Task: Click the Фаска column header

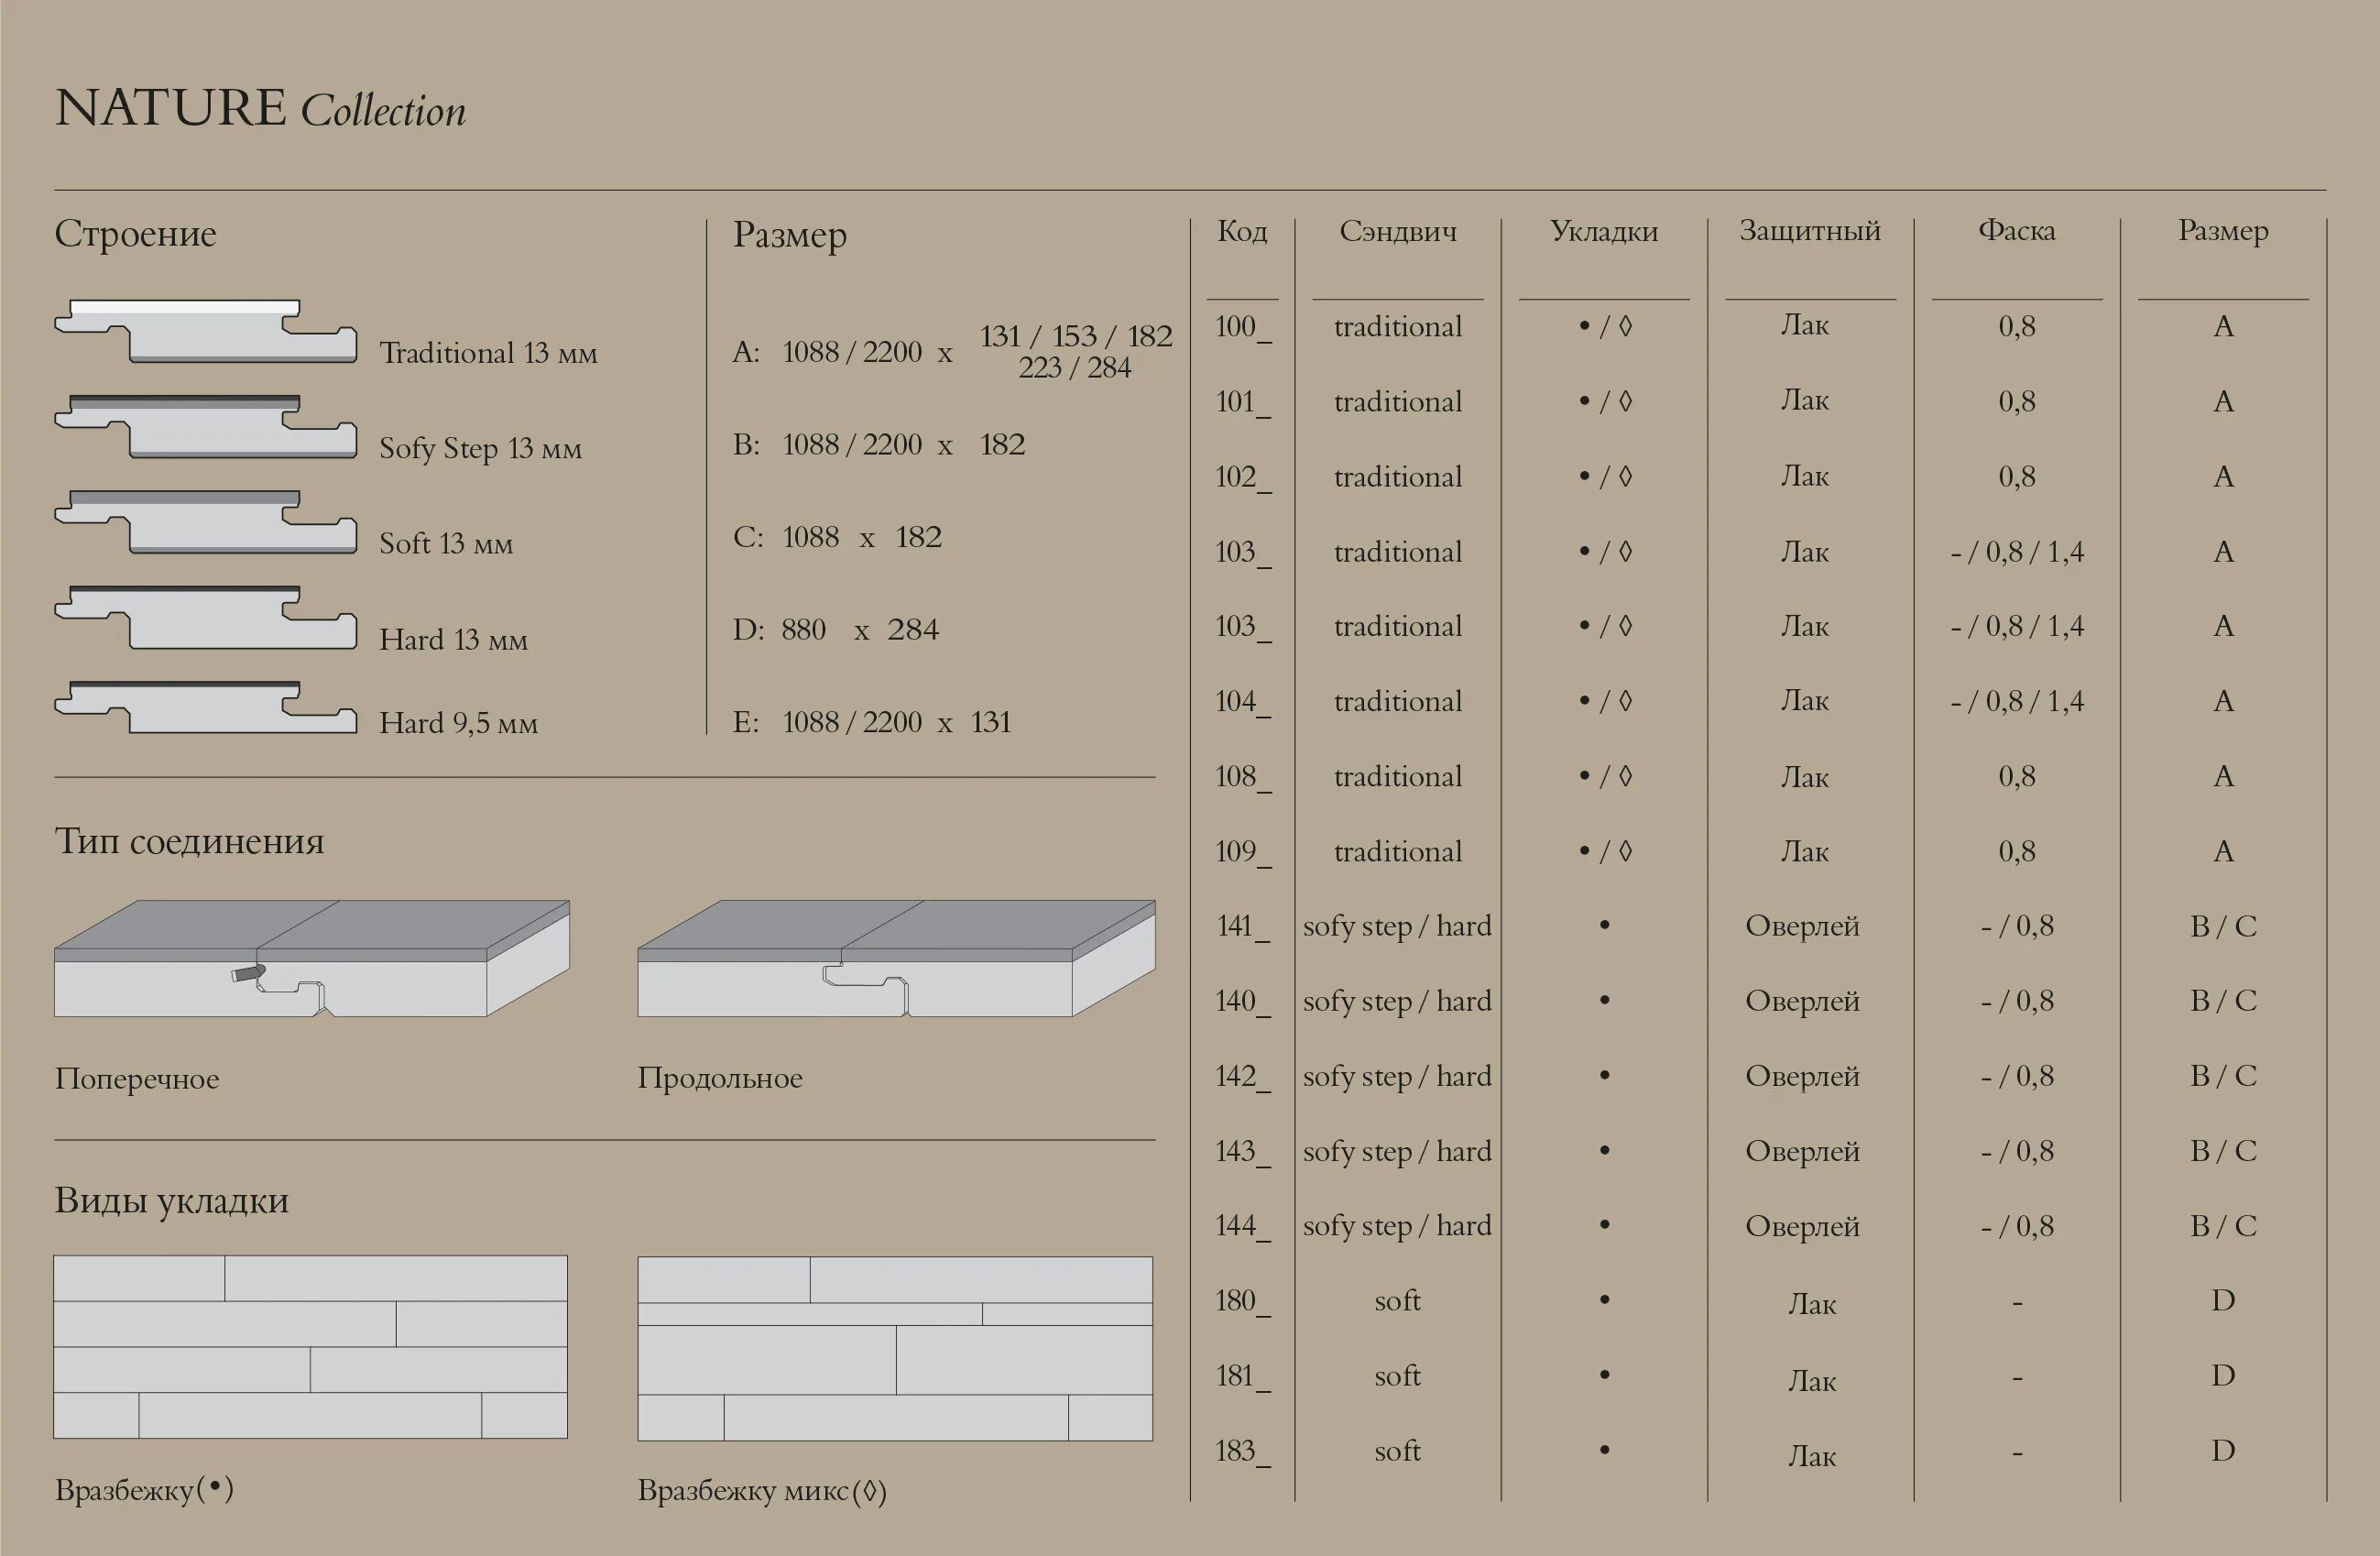Action: pos(2017,231)
